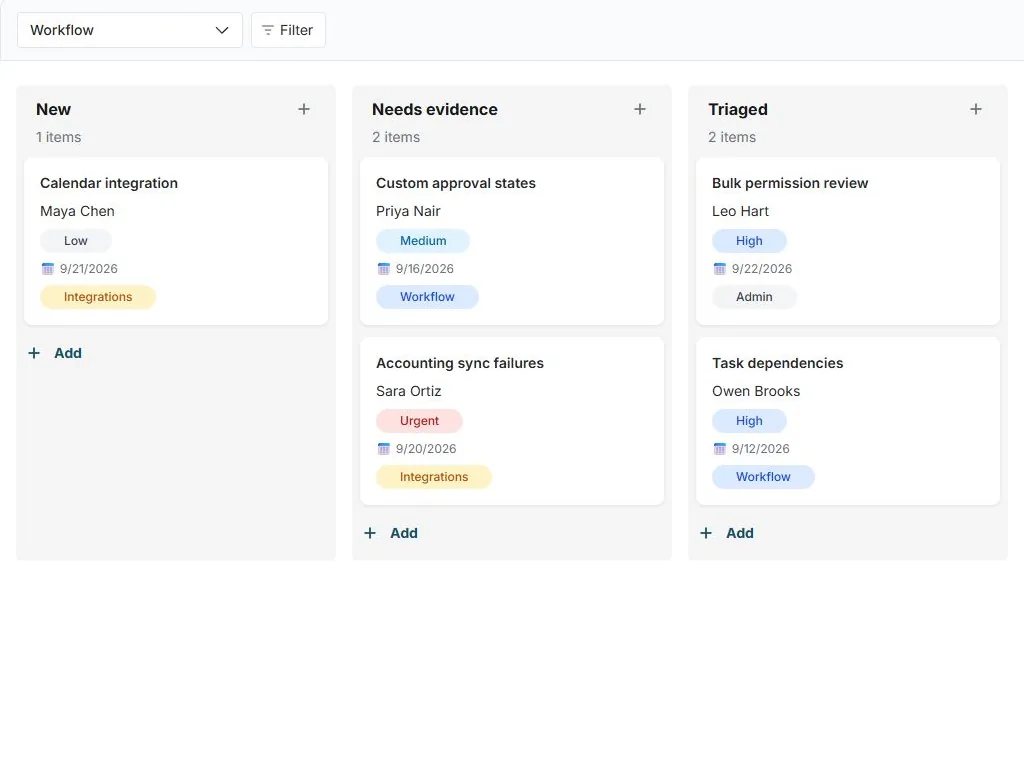Viewport: 1024px width, 768px height.
Task: Click the date 9/21/2026
Action: (x=89, y=269)
